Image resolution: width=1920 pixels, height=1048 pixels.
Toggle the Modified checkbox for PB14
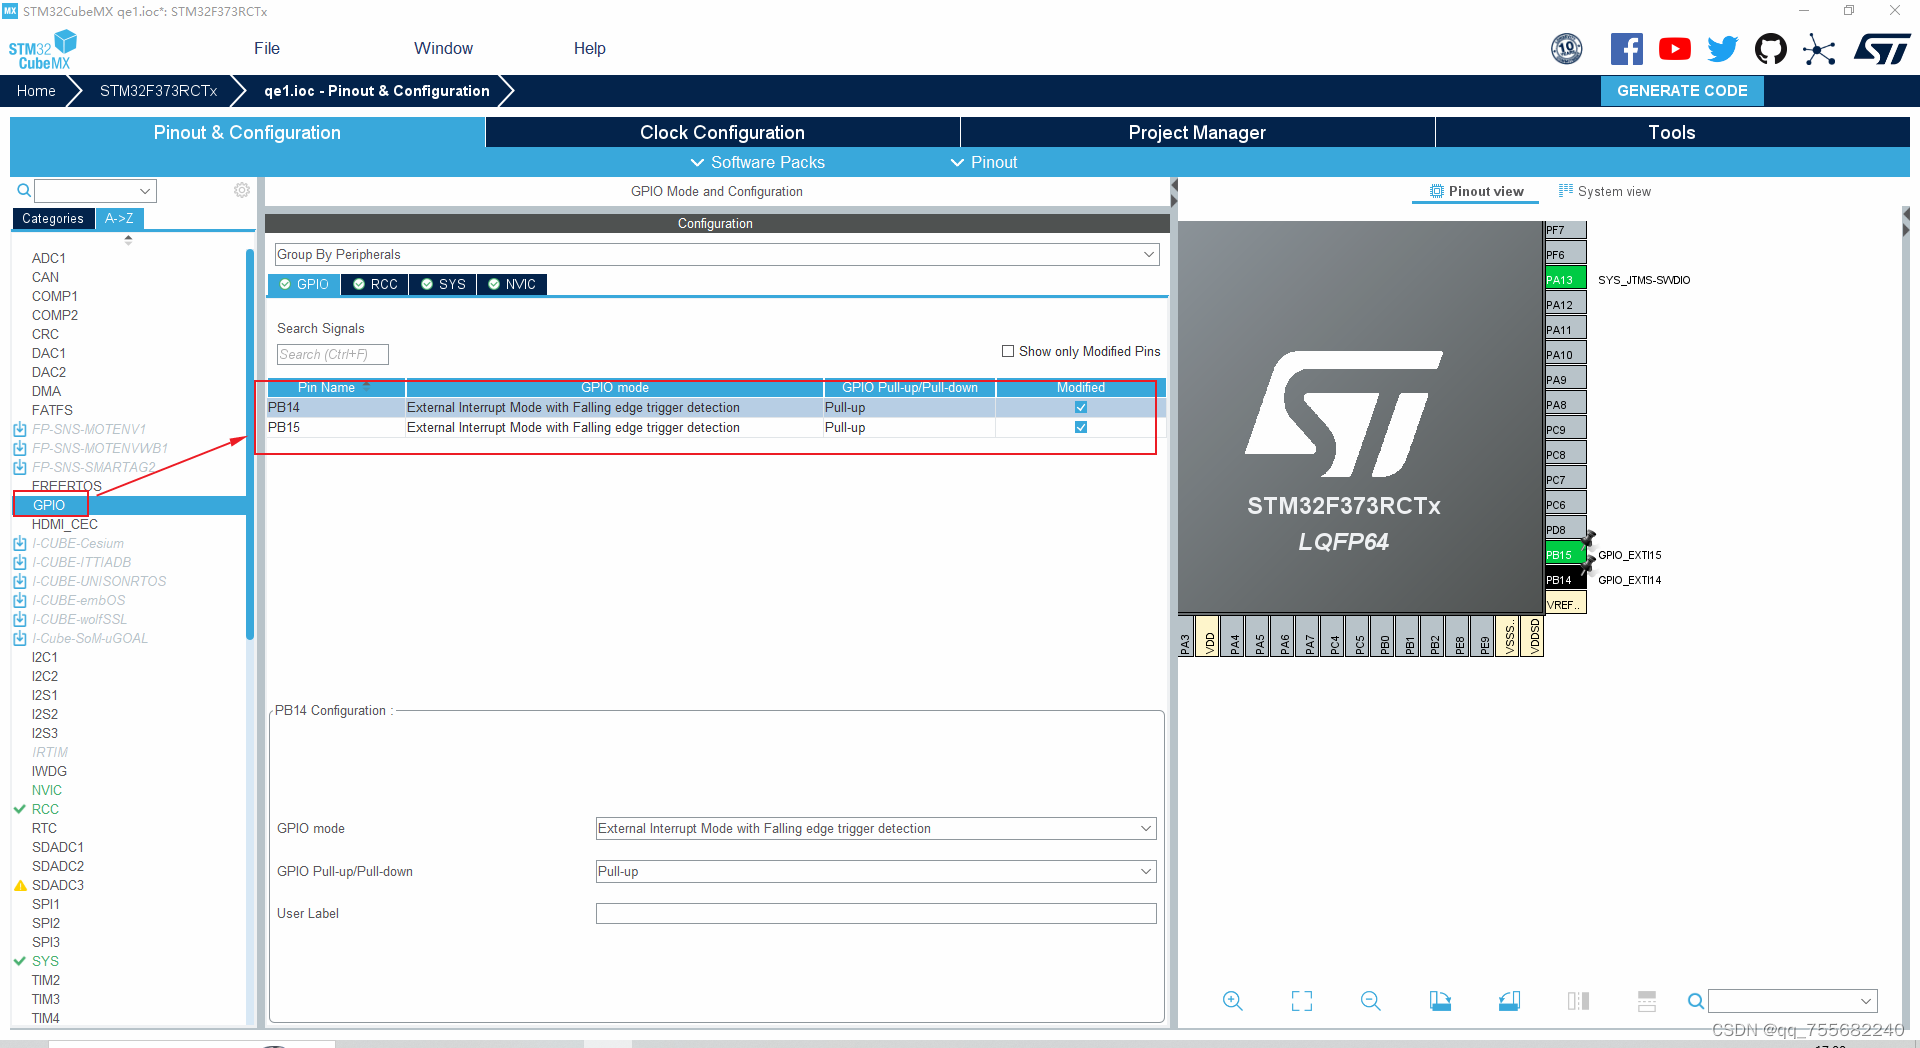1081,407
